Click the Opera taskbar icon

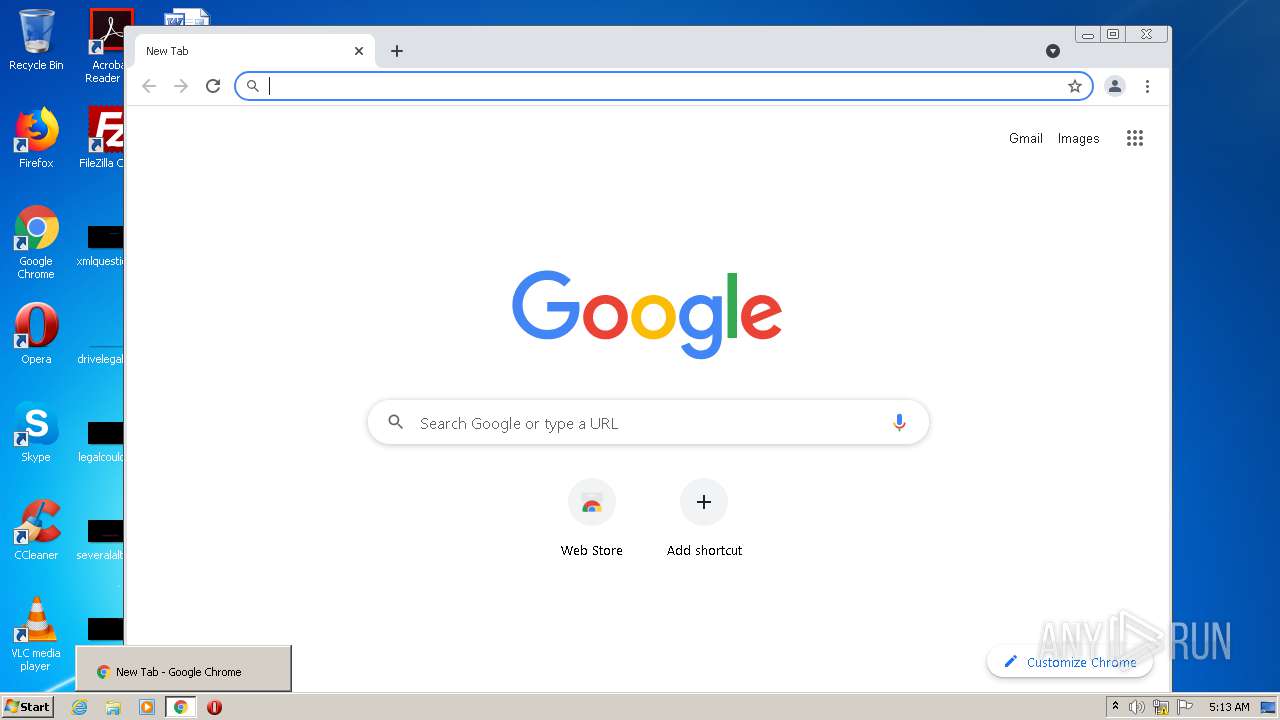tap(214, 707)
